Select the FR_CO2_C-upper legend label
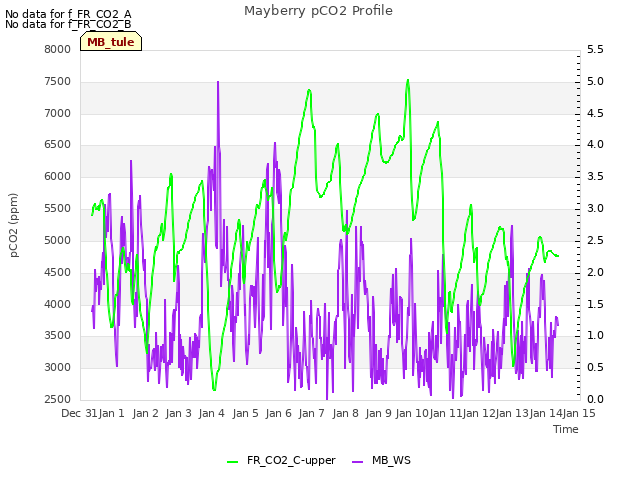 291,460
